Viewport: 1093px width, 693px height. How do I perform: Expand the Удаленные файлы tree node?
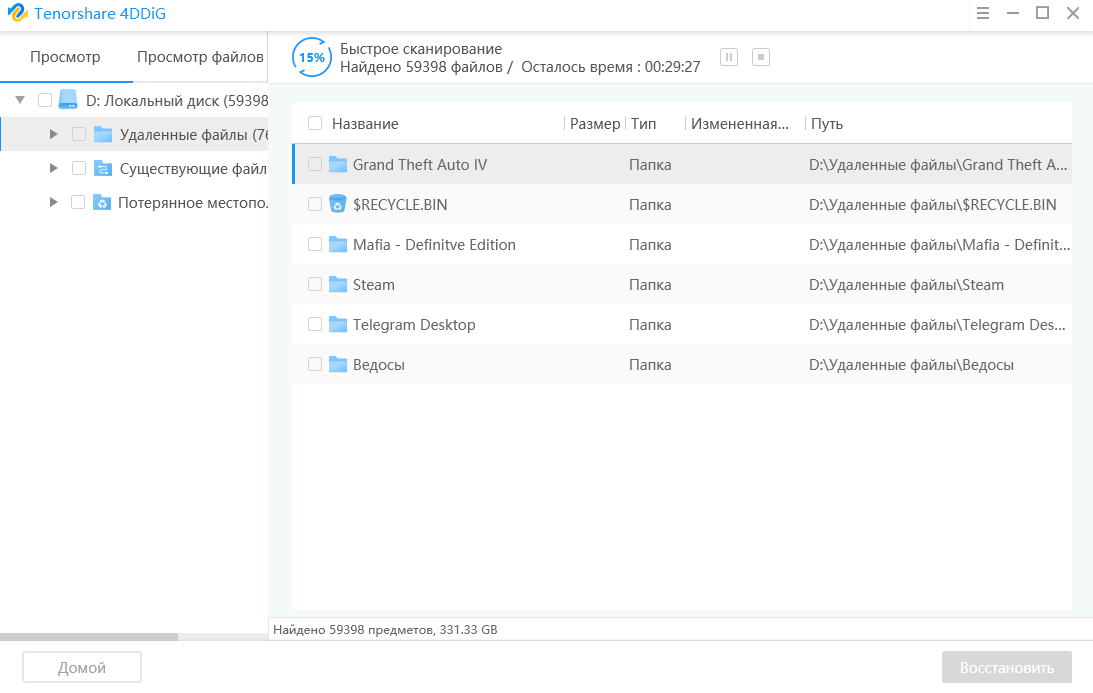pyautogui.click(x=54, y=134)
